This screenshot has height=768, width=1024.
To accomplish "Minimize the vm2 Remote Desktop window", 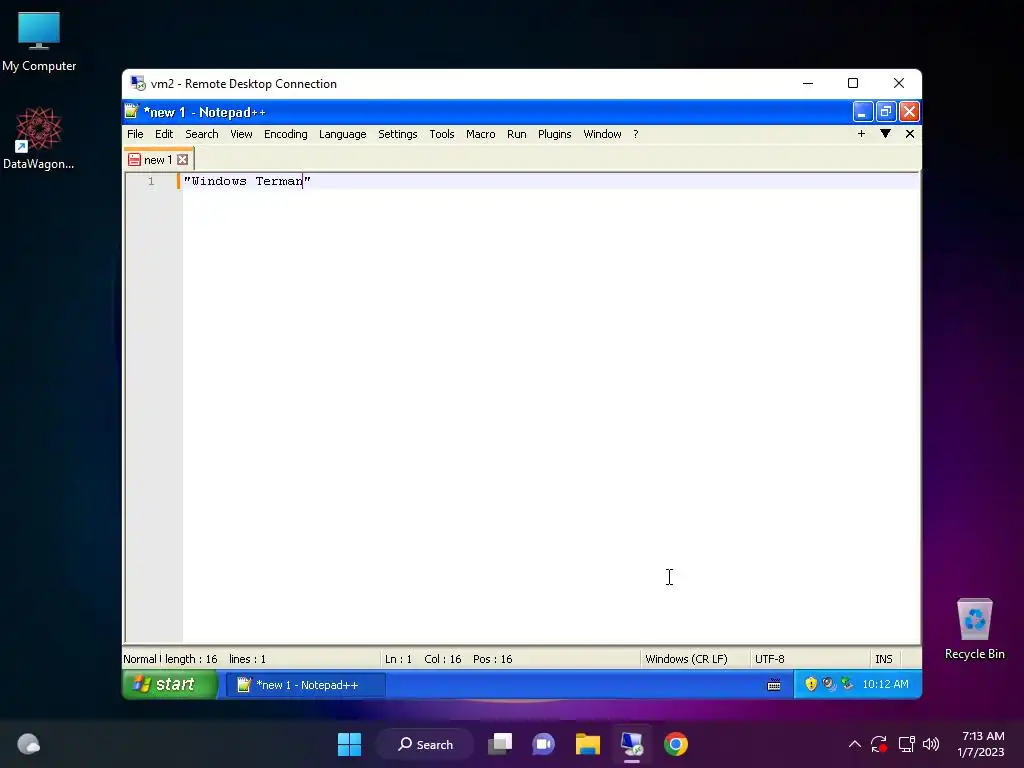I will click(x=808, y=83).
